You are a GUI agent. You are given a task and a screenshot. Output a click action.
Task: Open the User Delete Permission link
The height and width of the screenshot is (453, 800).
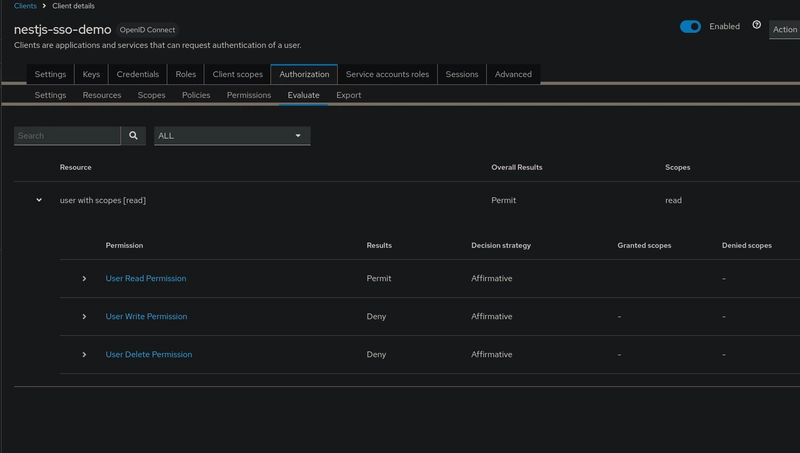[x=149, y=355]
